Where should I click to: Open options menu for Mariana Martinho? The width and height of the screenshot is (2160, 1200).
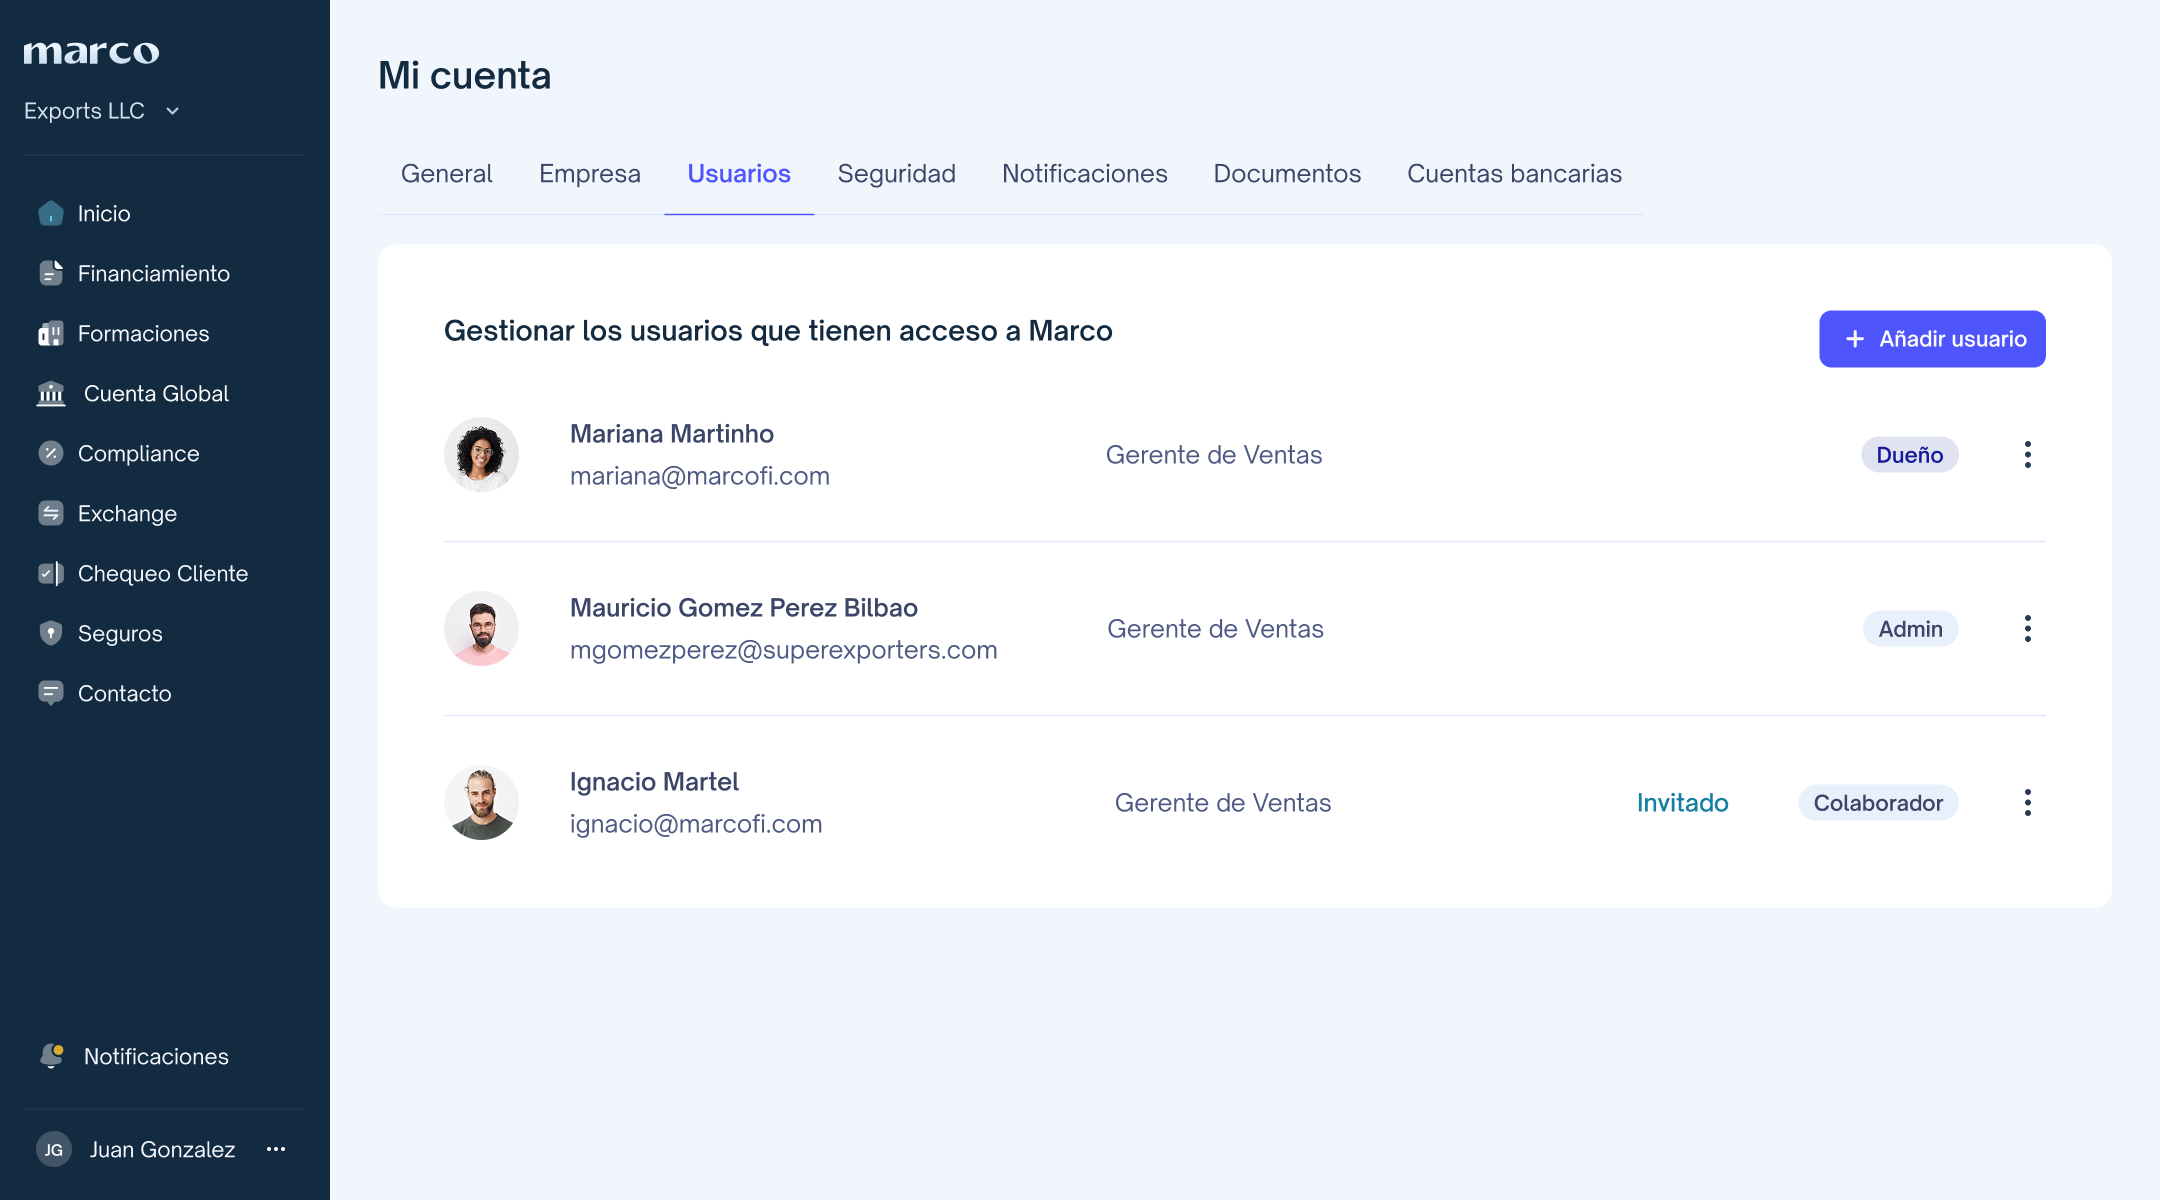[x=2027, y=455]
